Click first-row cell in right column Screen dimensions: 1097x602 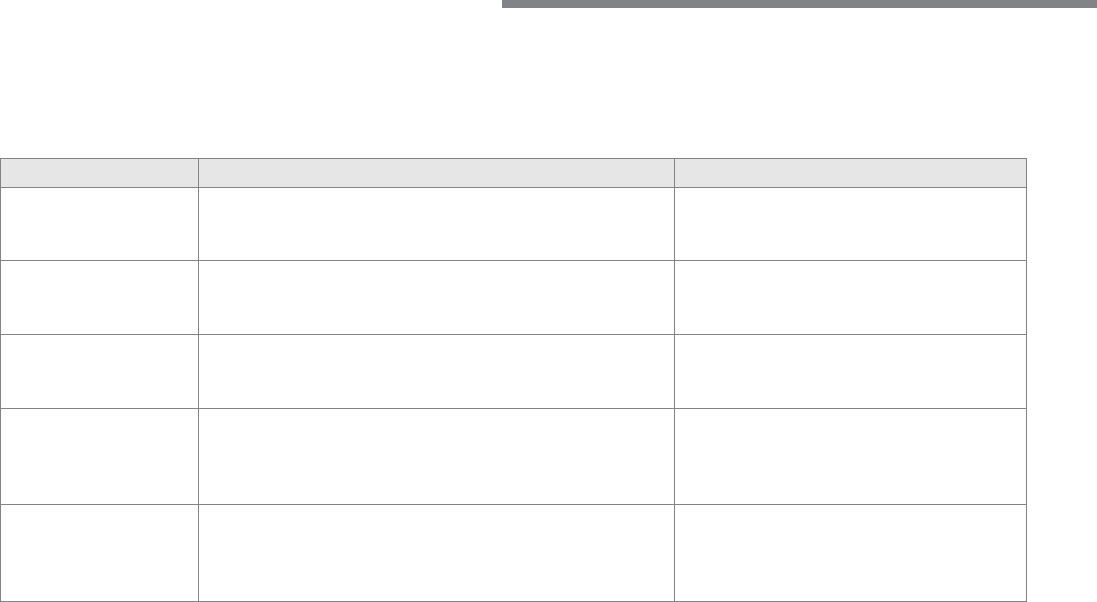850,224
